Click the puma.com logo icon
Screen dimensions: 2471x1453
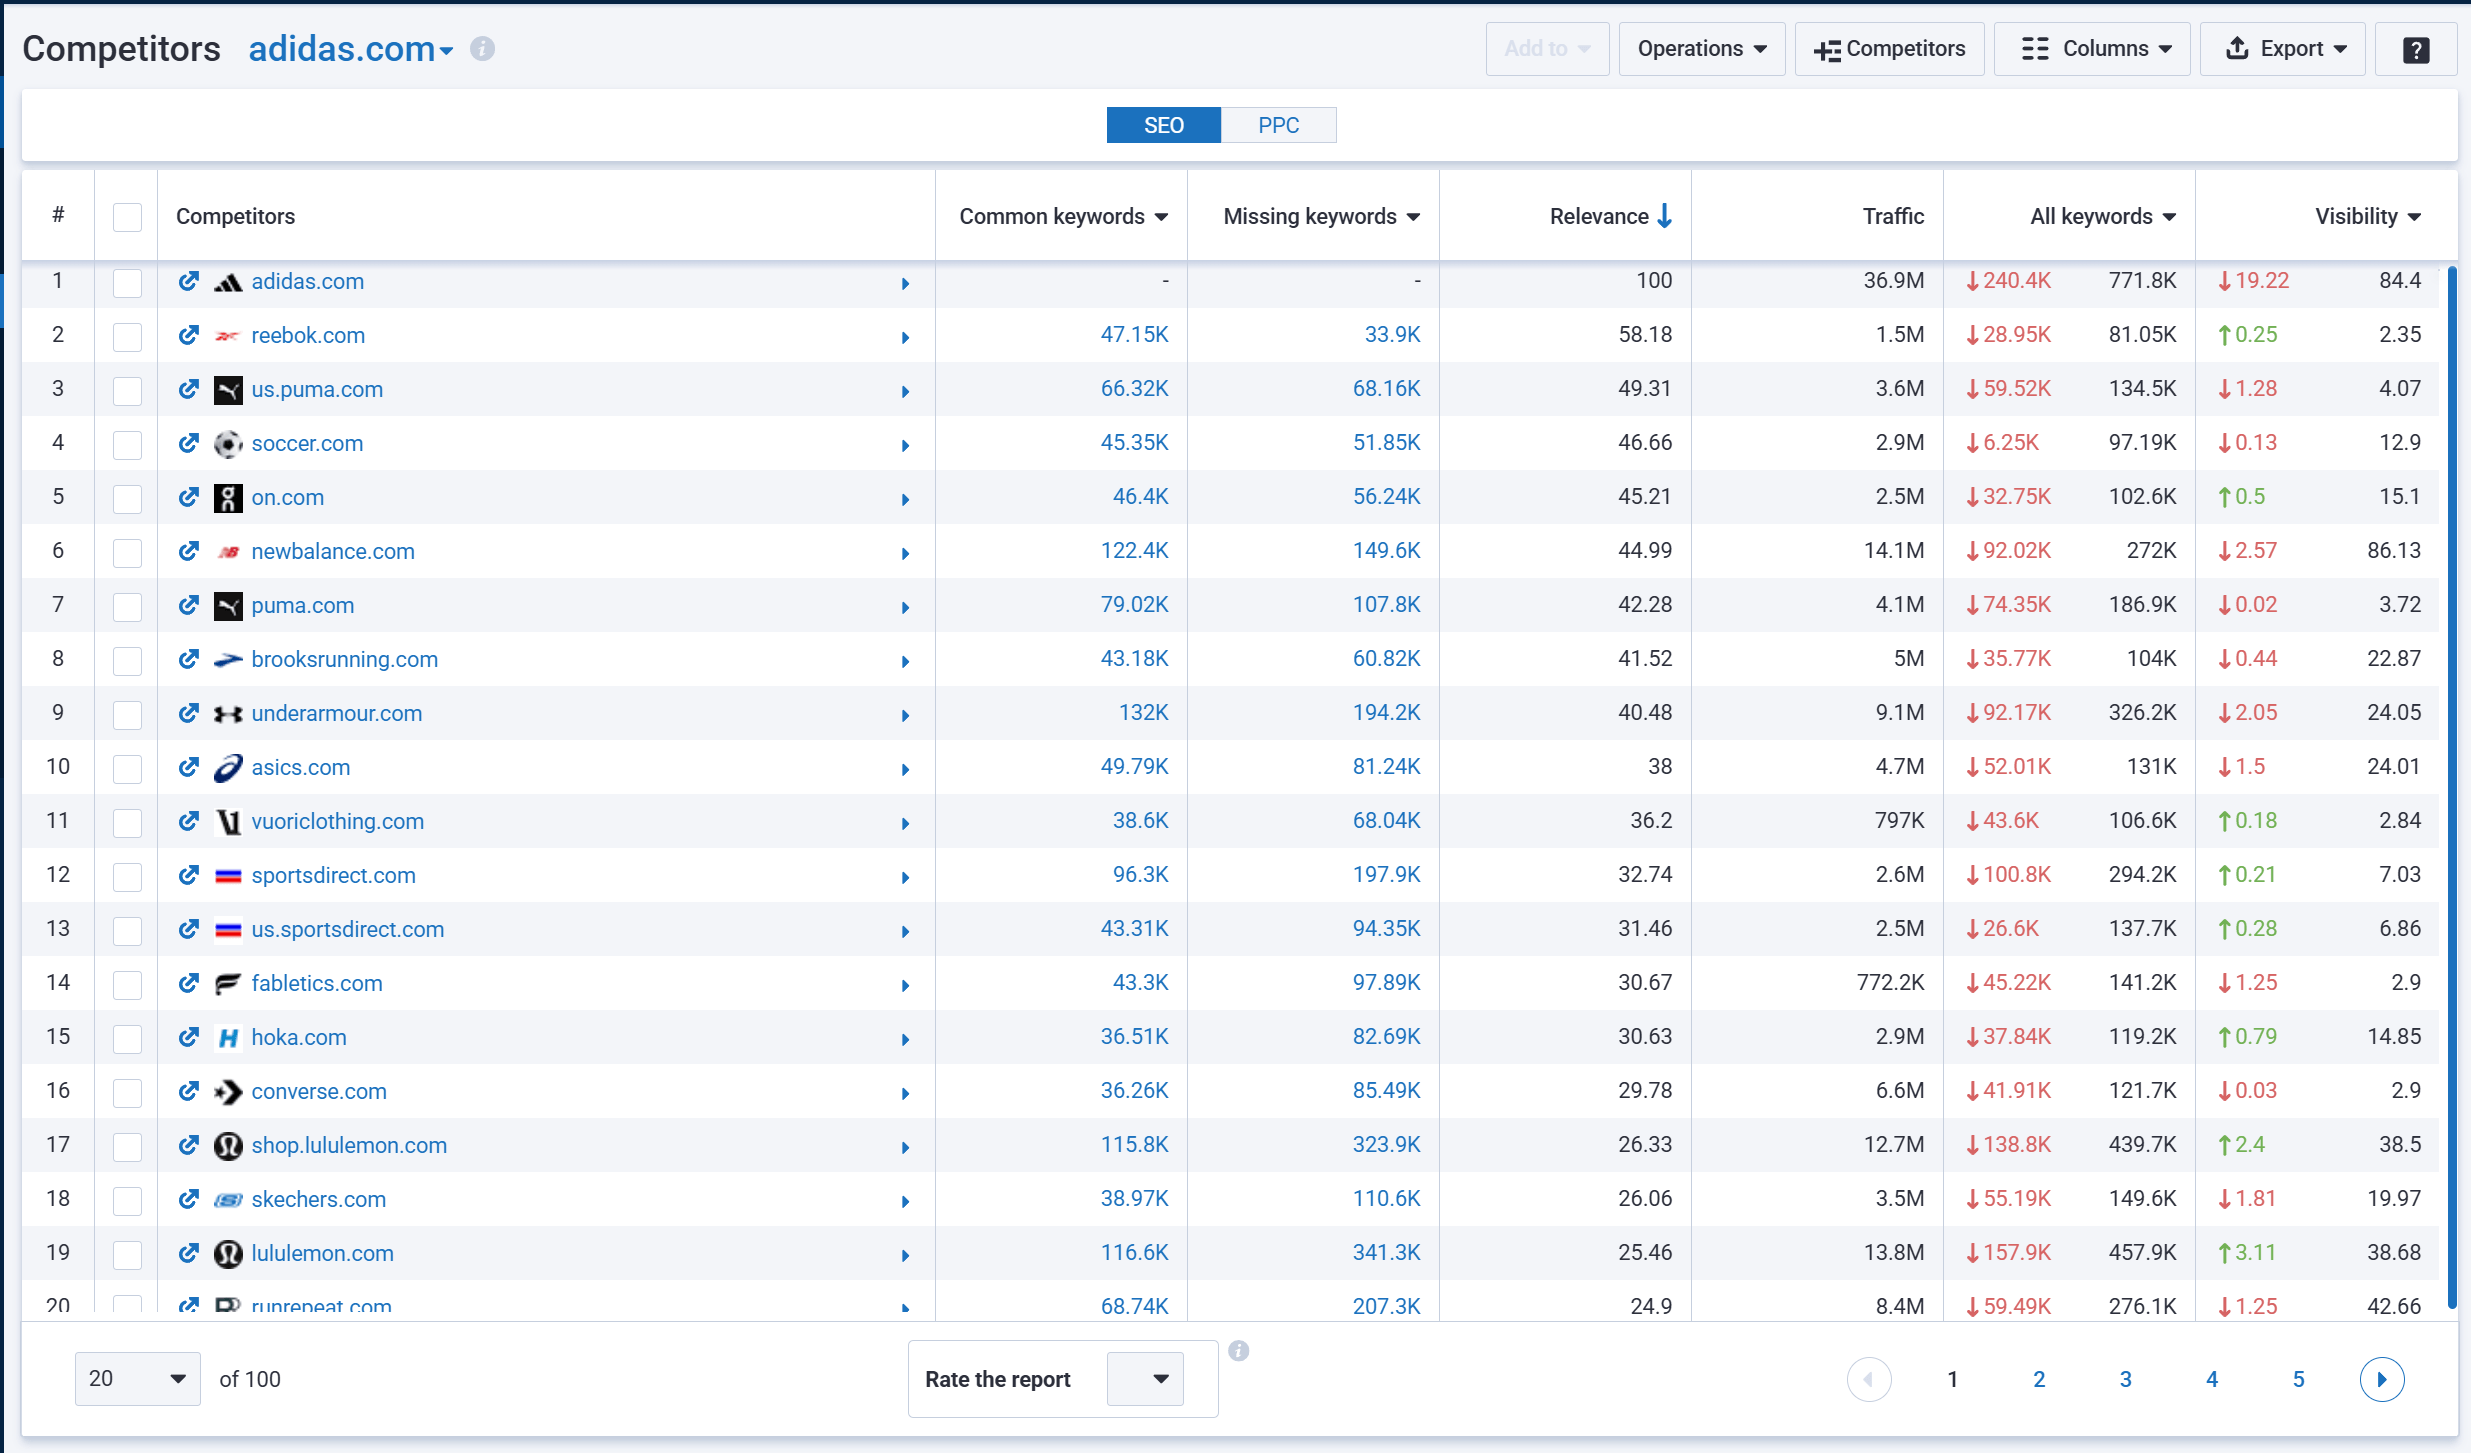click(x=228, y=605)
